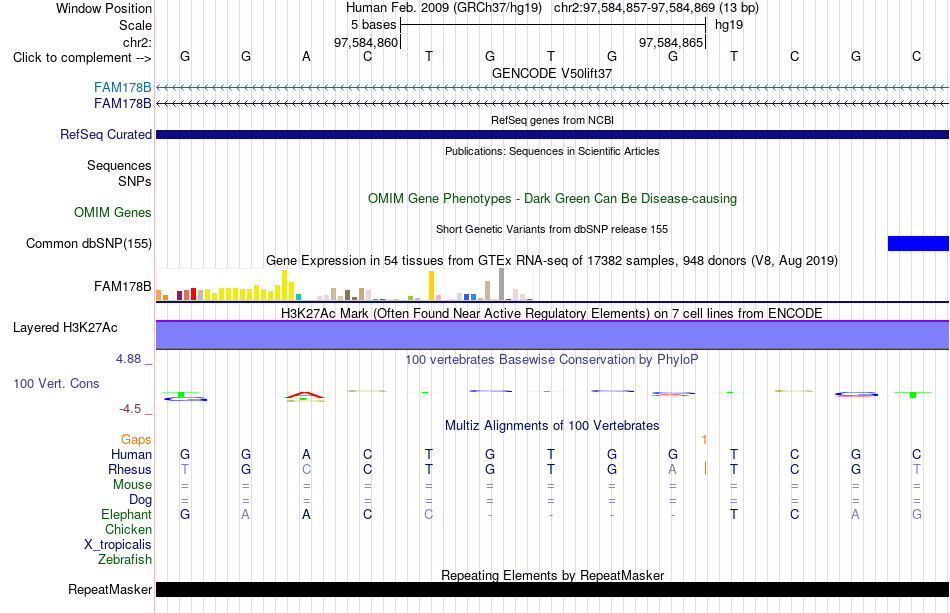Click the FAM178B GTEx expression bar chart
950x613 pixels.
point(344,285)
